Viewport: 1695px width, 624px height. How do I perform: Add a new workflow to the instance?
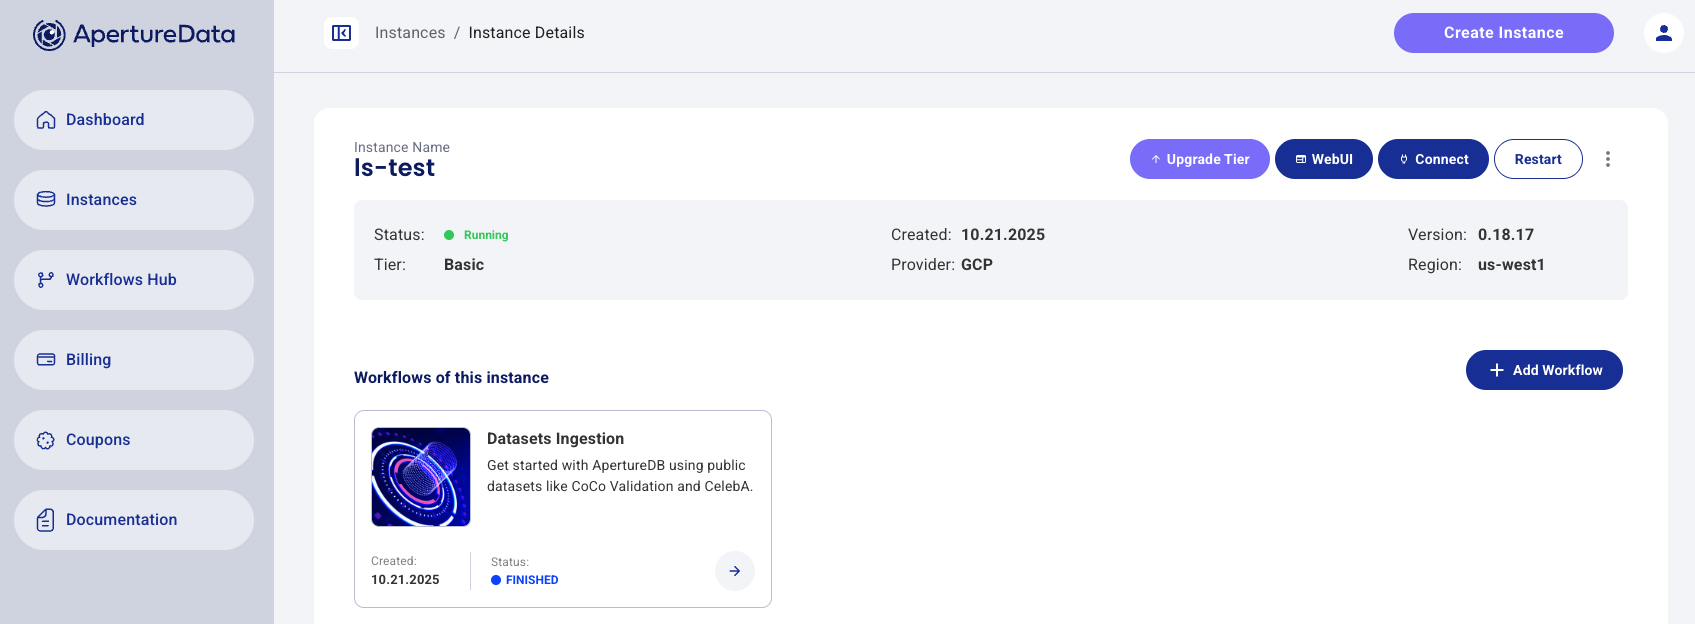click(1543, 370)
